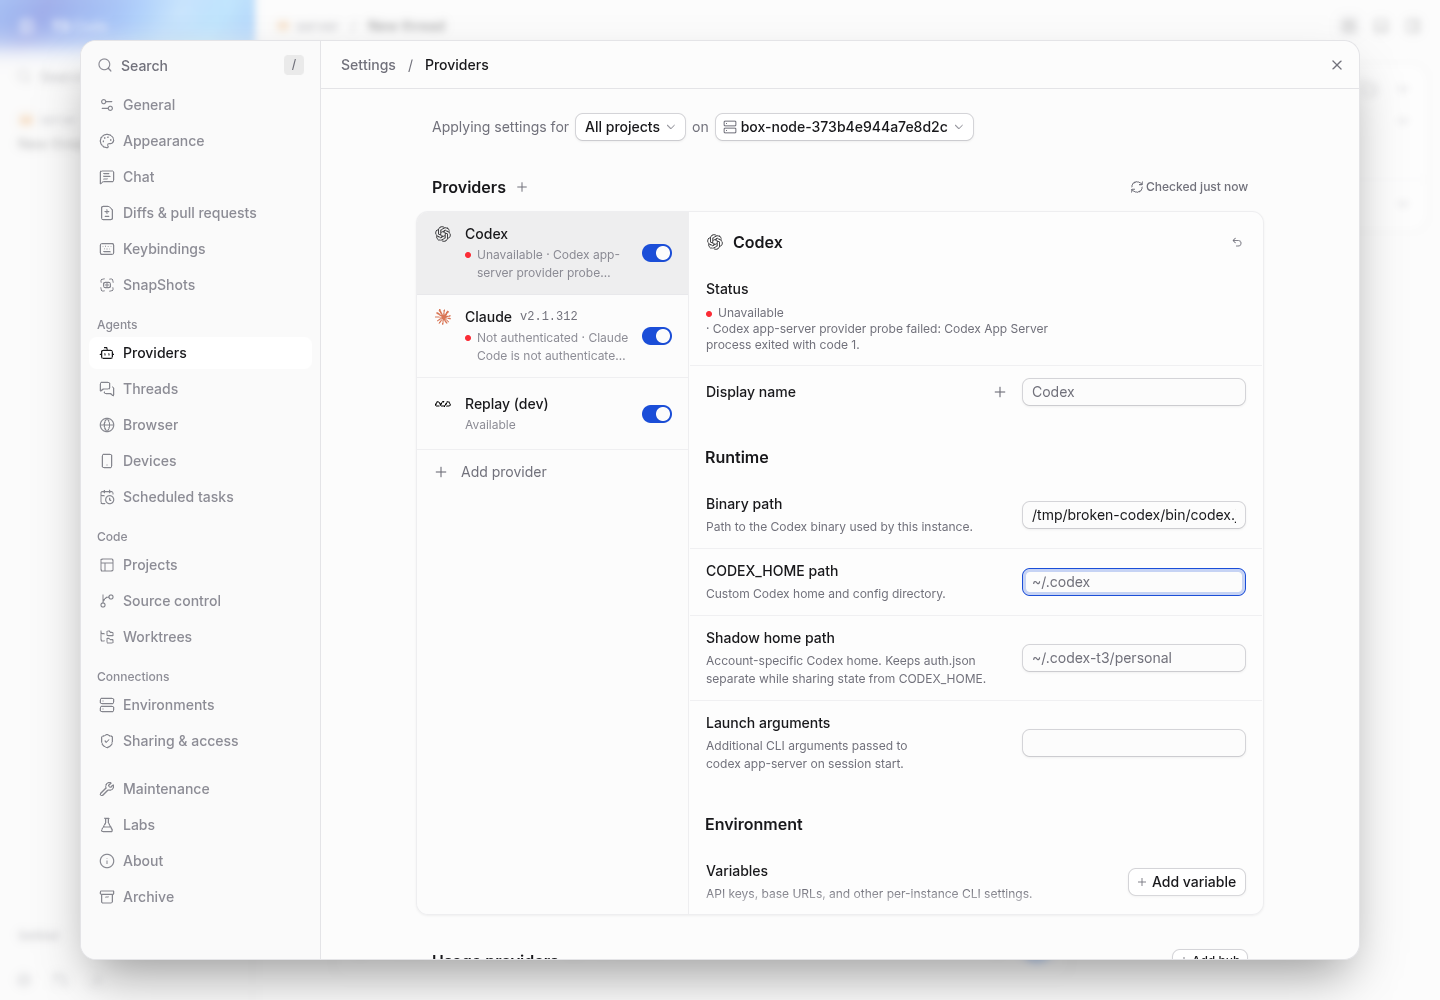Select Threads in Agents section
1440x1000 pixels.
pos(200,389)
